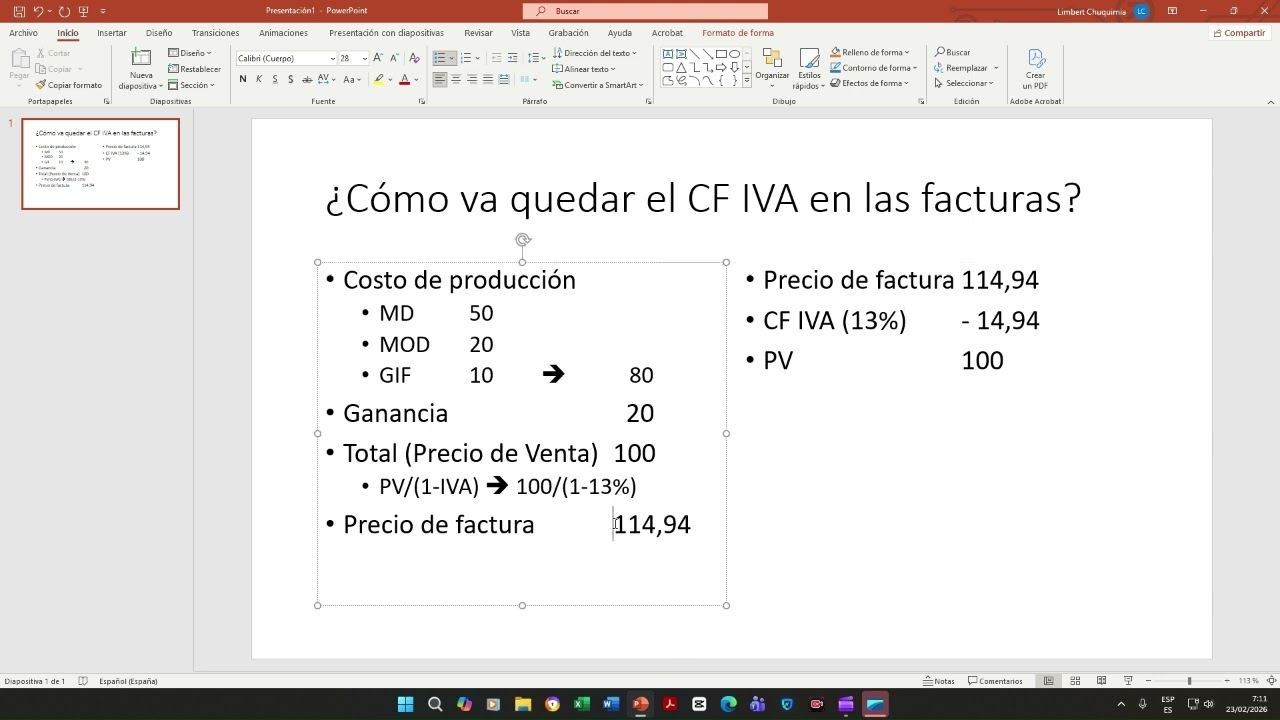Open Archivo tab
The width and height of the screenshot is (1280, 720).
(23, 33)
